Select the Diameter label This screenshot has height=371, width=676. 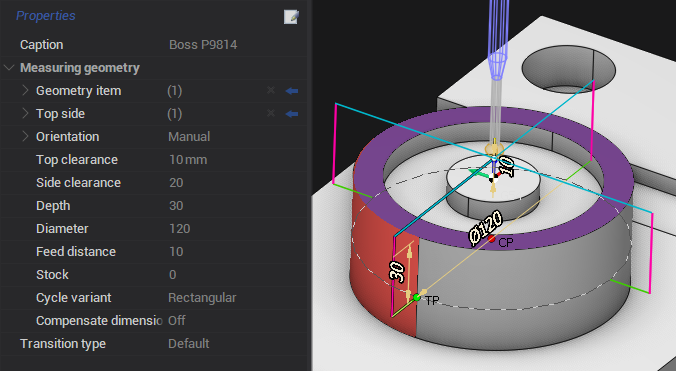click(62, 229)
